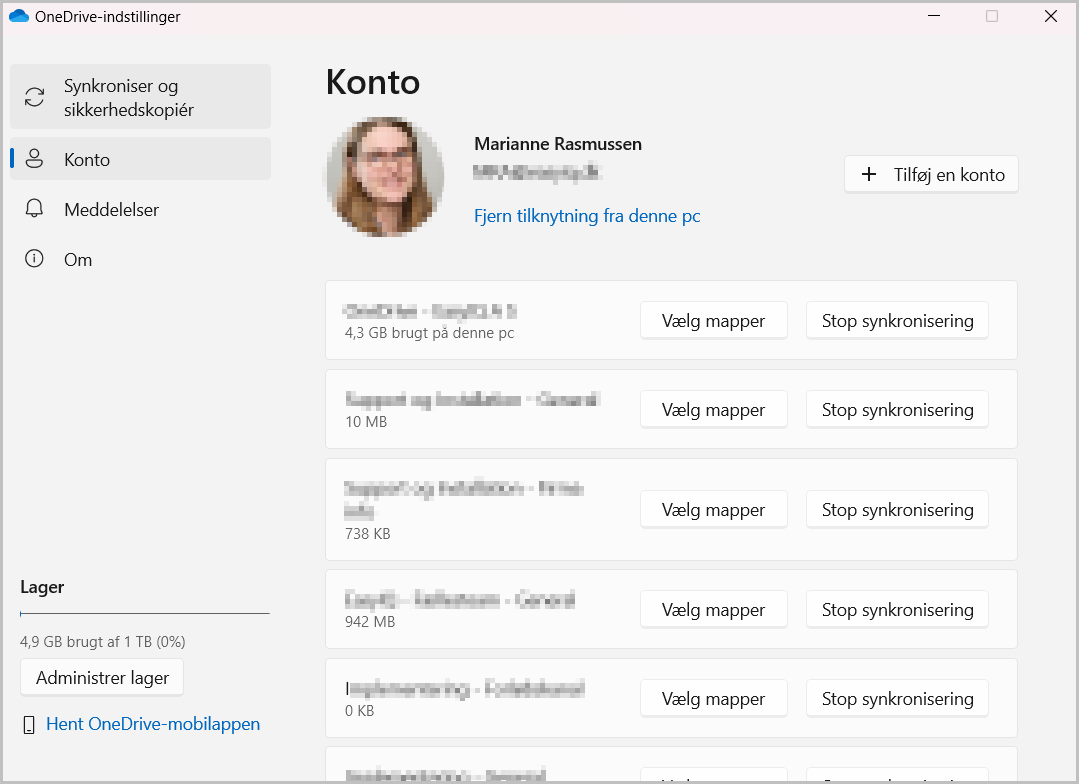
Task: Click the OneDrive-indstillinger window title
Action: tap(107, 17)
